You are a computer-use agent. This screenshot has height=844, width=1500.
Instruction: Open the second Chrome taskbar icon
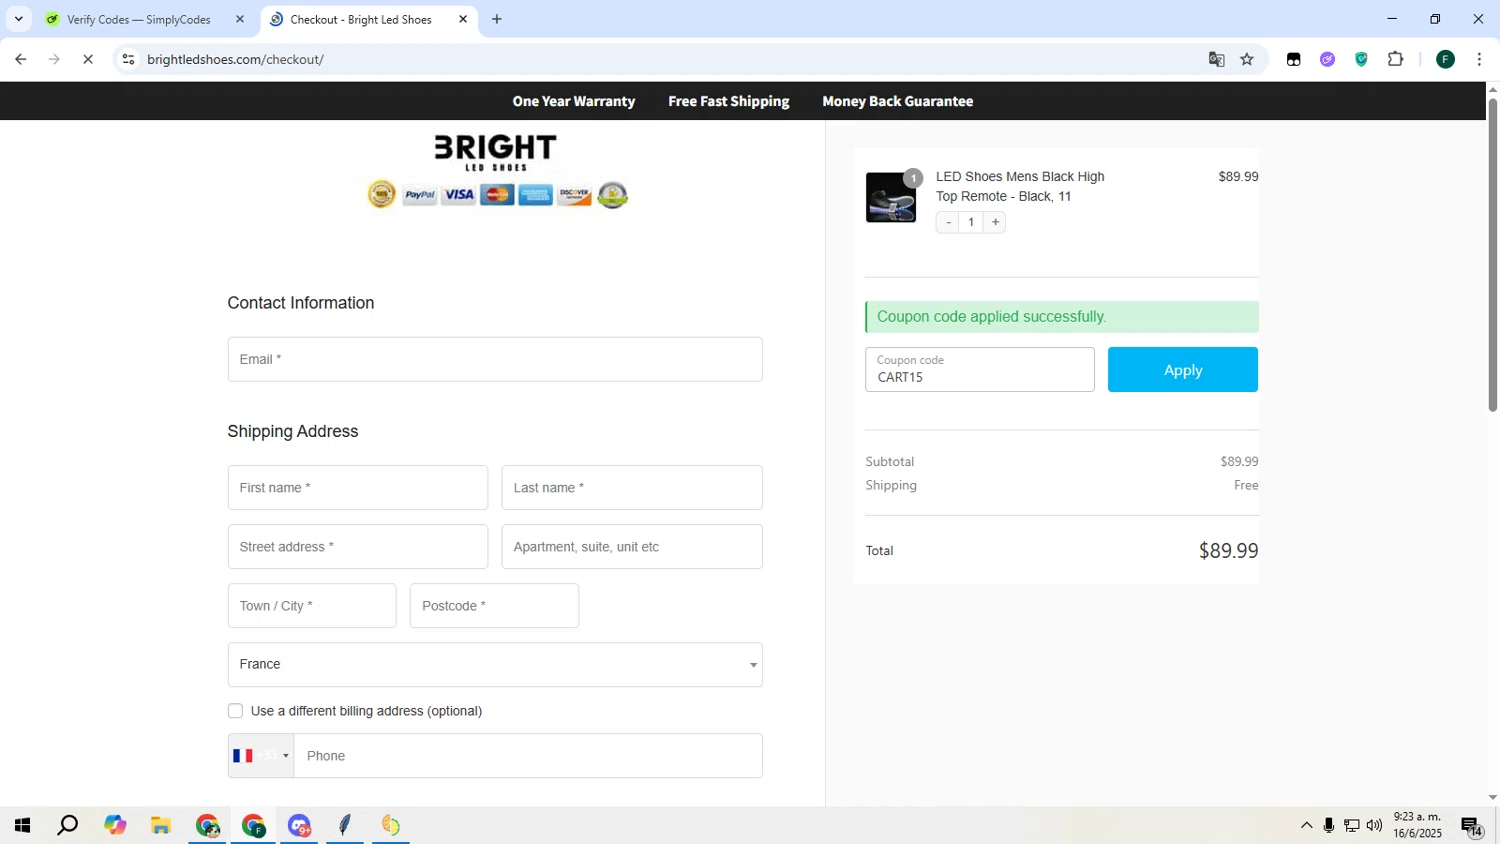click(253, 825)
